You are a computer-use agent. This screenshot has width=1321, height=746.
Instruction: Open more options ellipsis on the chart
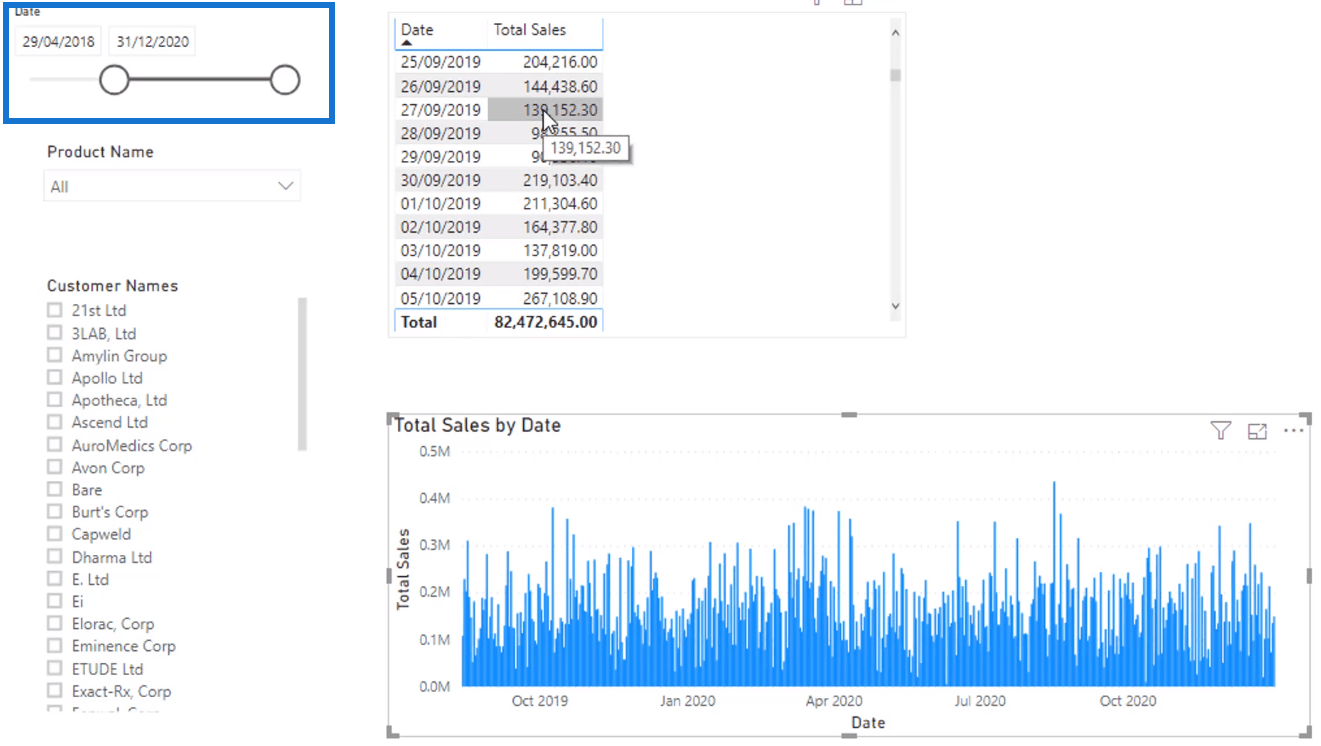point(1293,431)
